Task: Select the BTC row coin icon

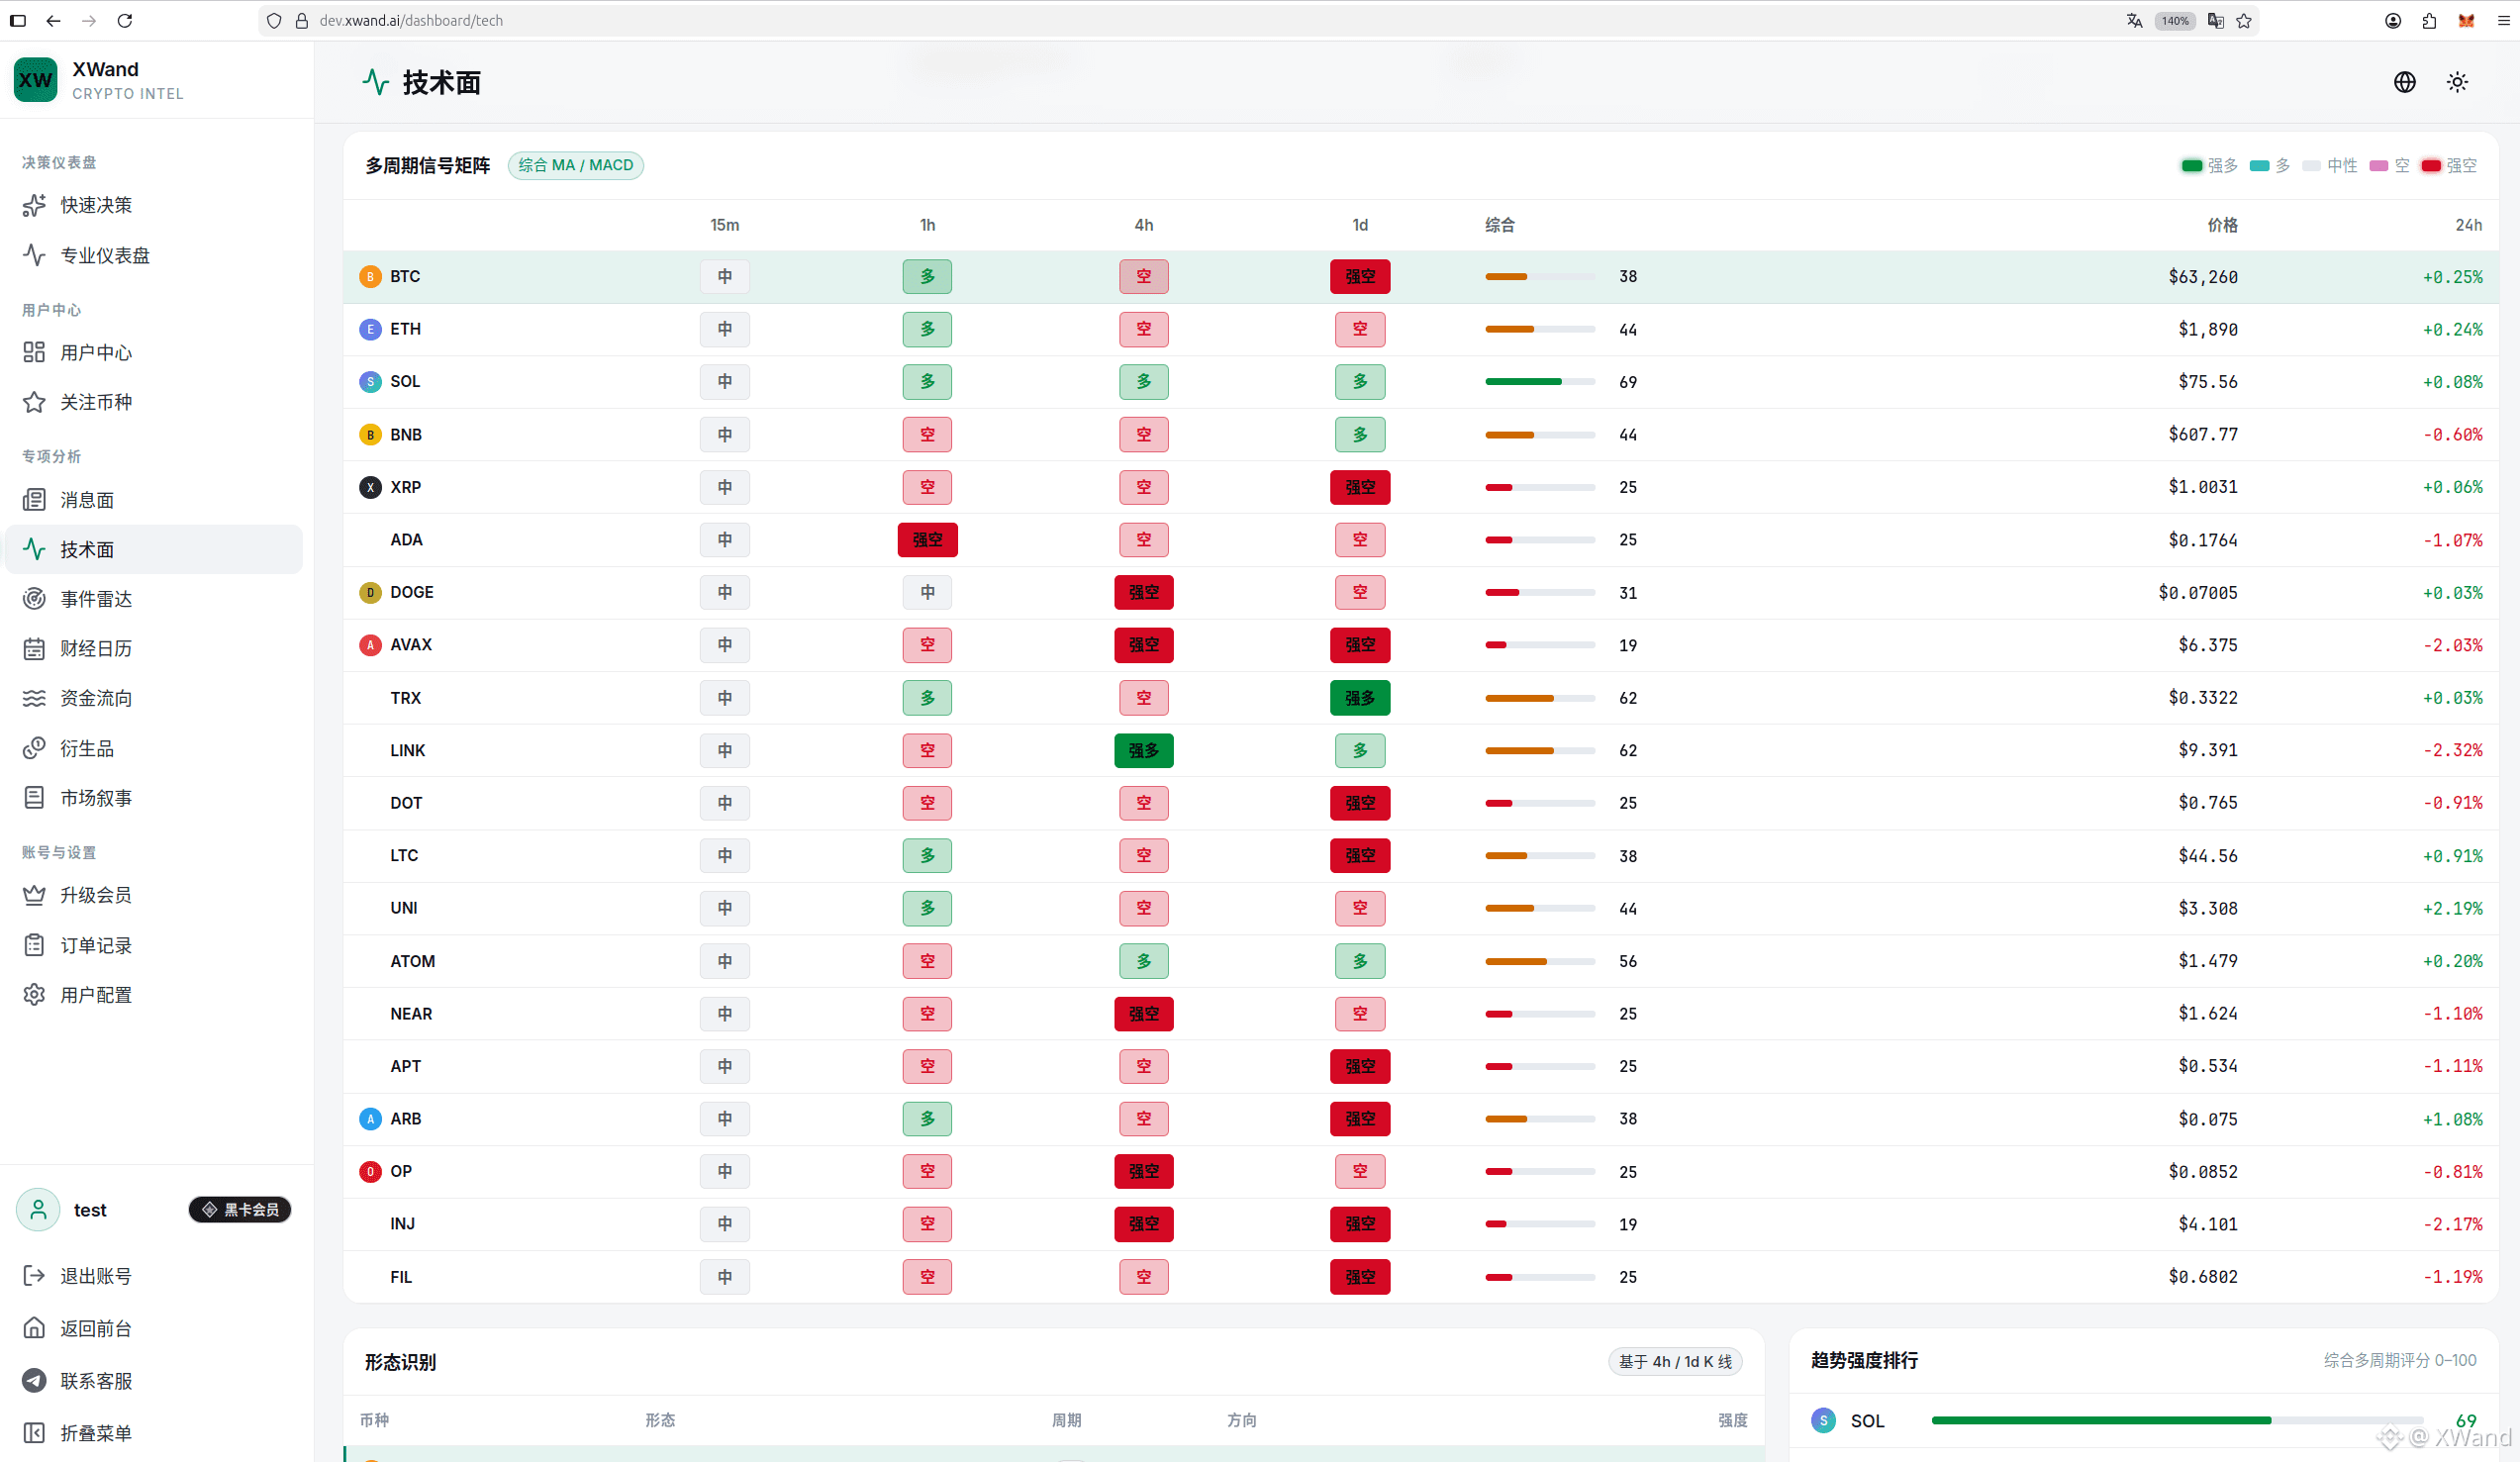Action: pos(370,277)
